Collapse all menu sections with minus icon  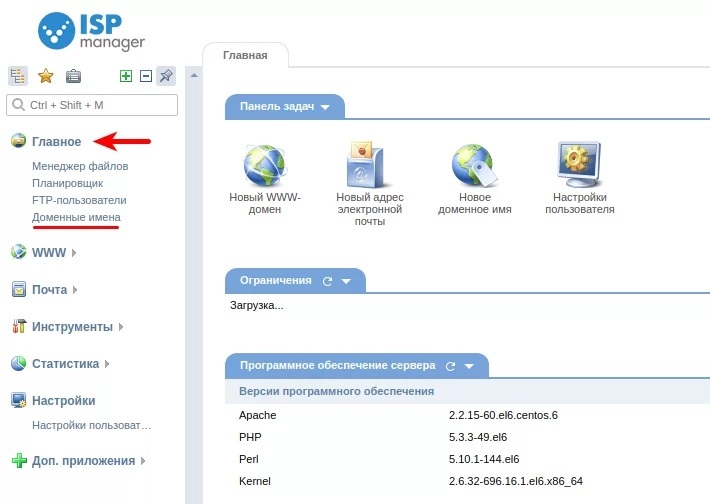145,76
